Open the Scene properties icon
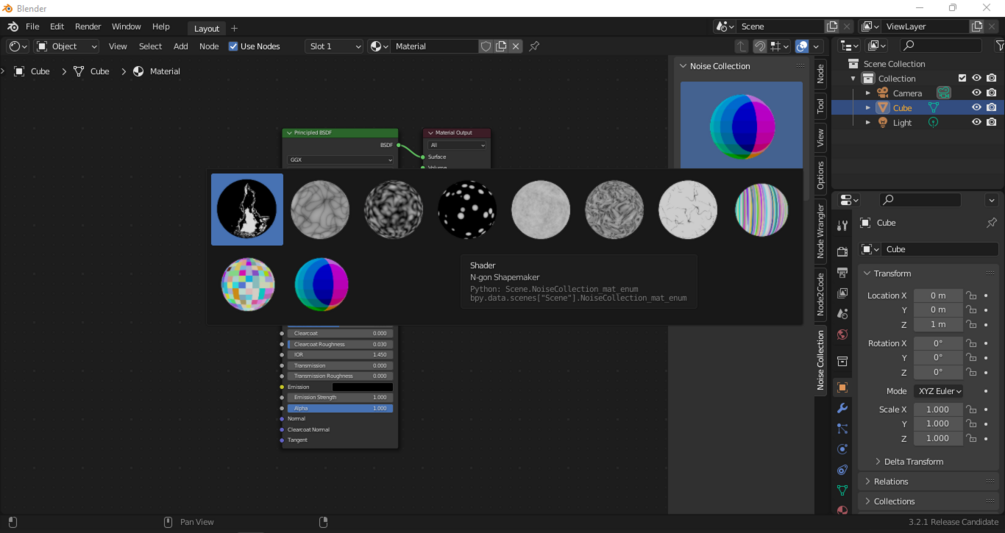Image resolution: width=1005 pixels, height=533 pixels. click(x=842, y=313)
